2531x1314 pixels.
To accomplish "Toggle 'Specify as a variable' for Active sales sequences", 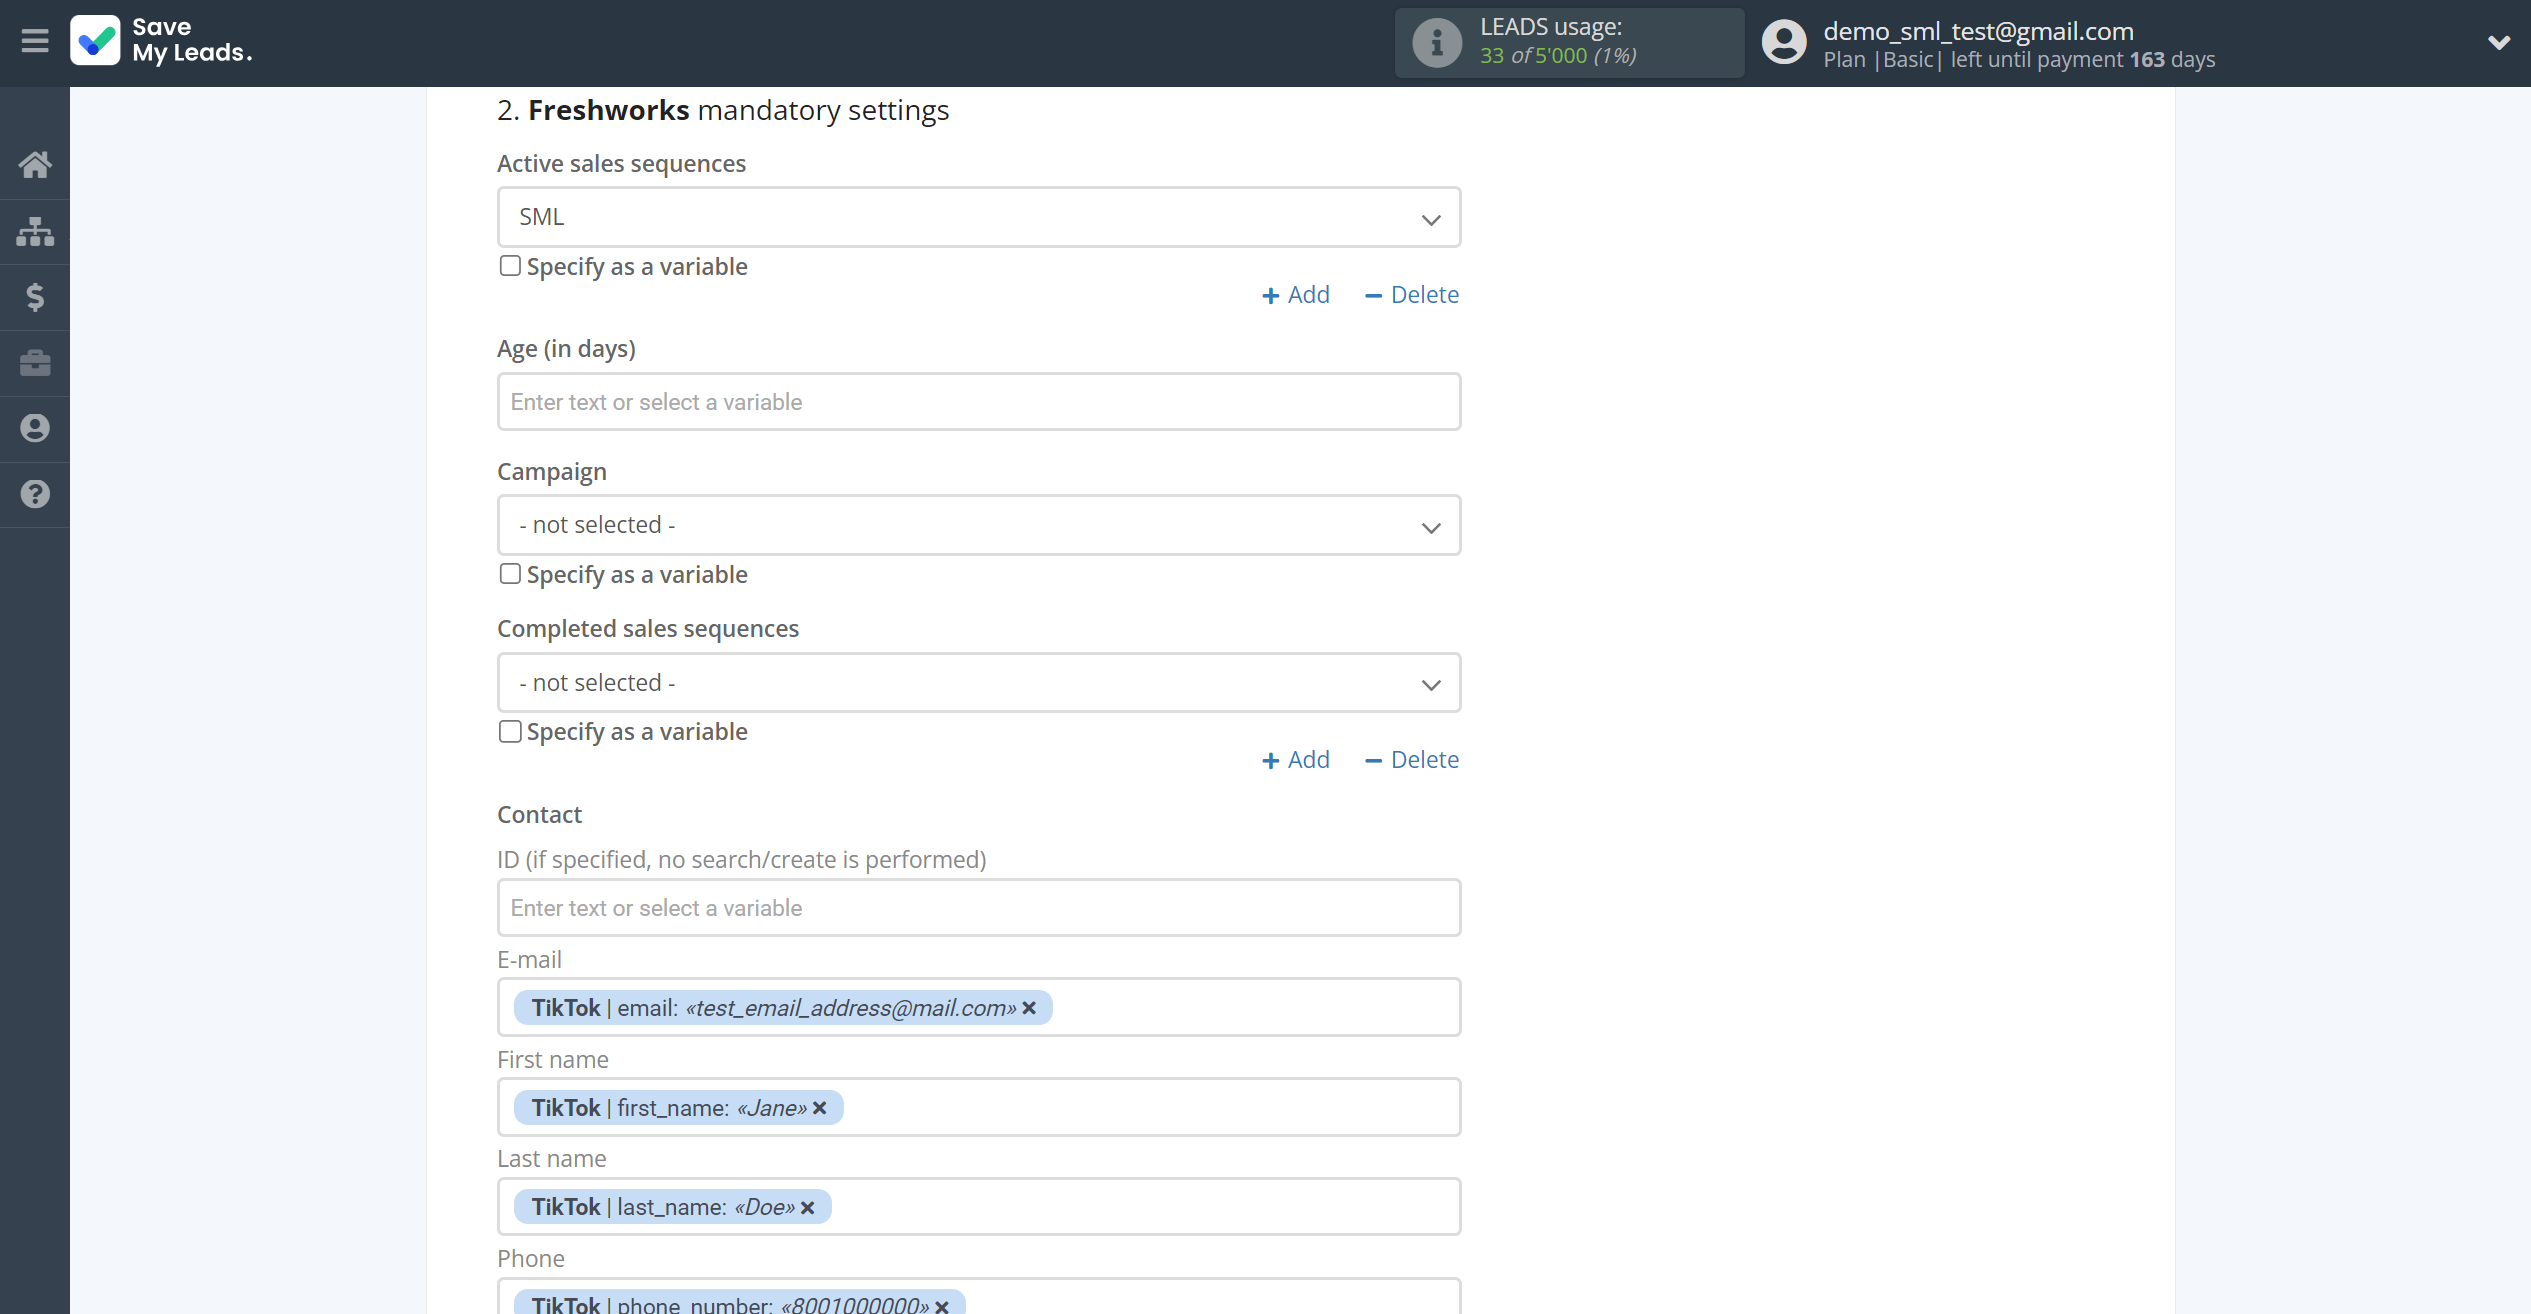I will coord(511,266).
